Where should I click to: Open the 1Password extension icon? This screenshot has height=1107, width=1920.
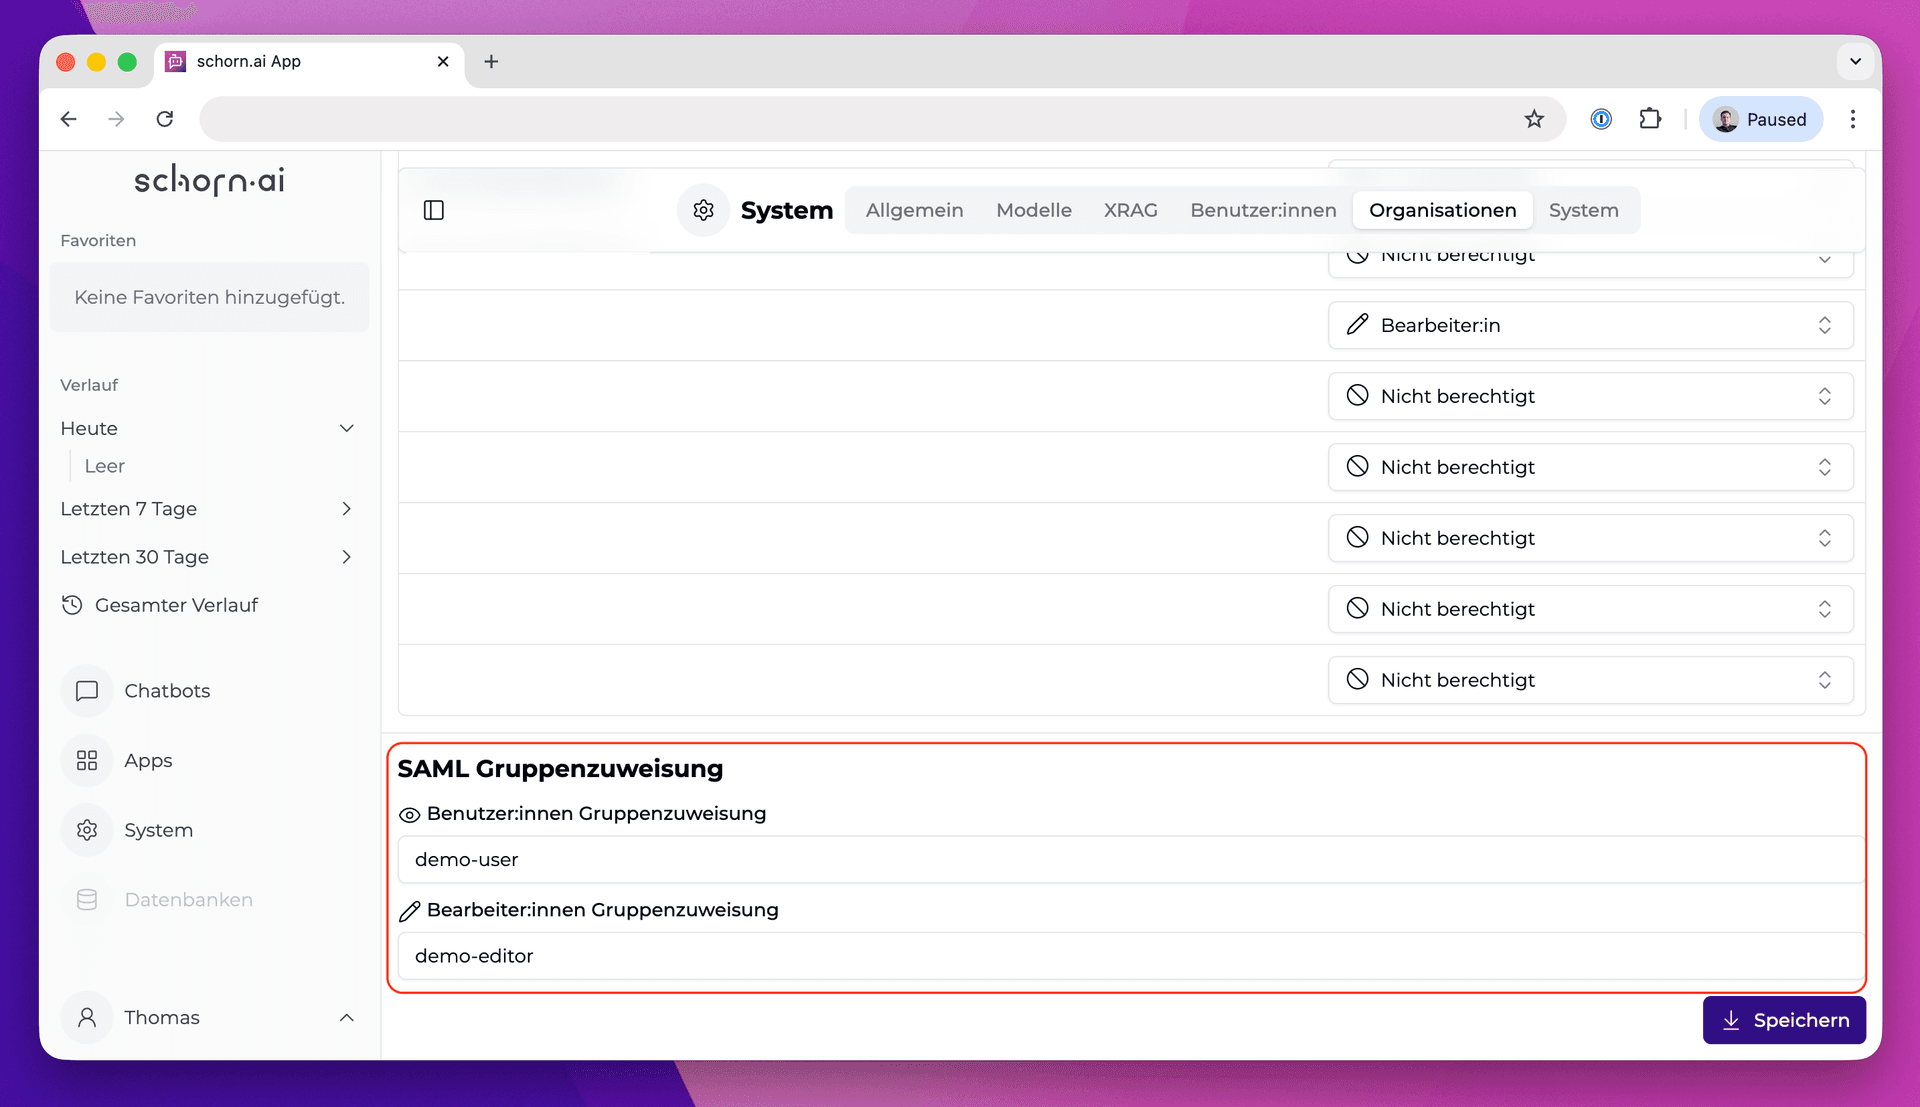point(1600,119)
